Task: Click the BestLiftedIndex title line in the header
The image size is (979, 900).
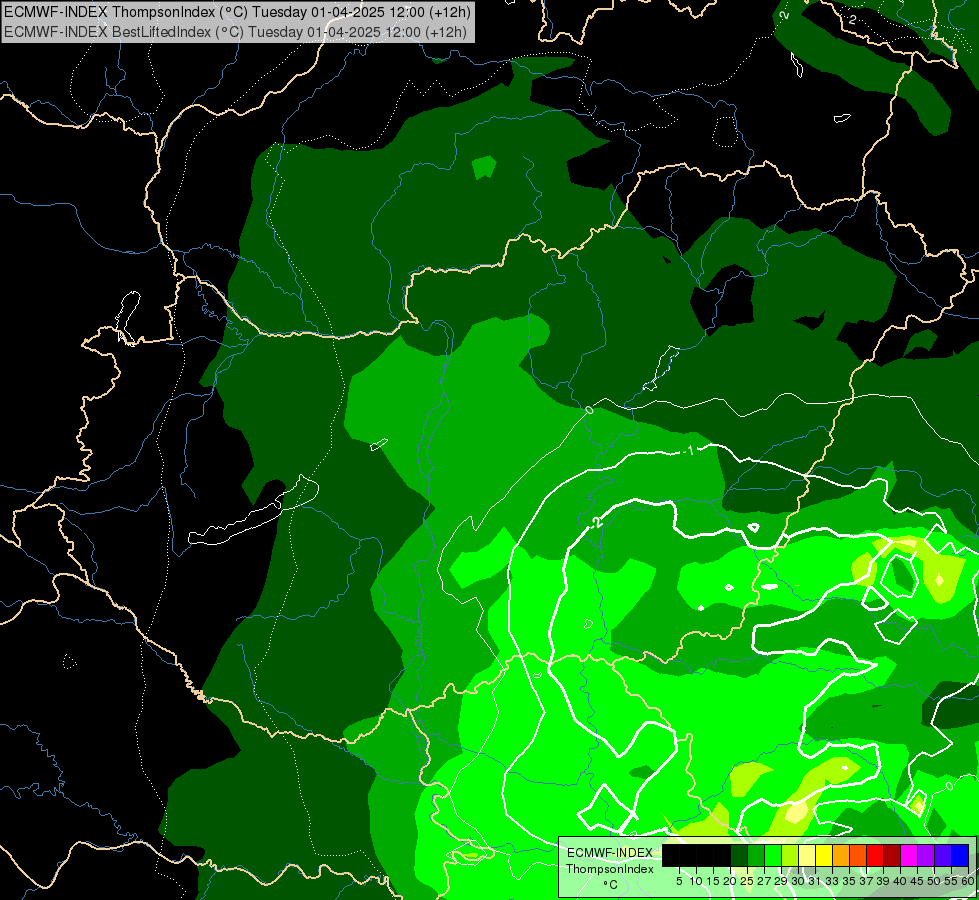Action: pyautogui.click(x=235, y=31)
